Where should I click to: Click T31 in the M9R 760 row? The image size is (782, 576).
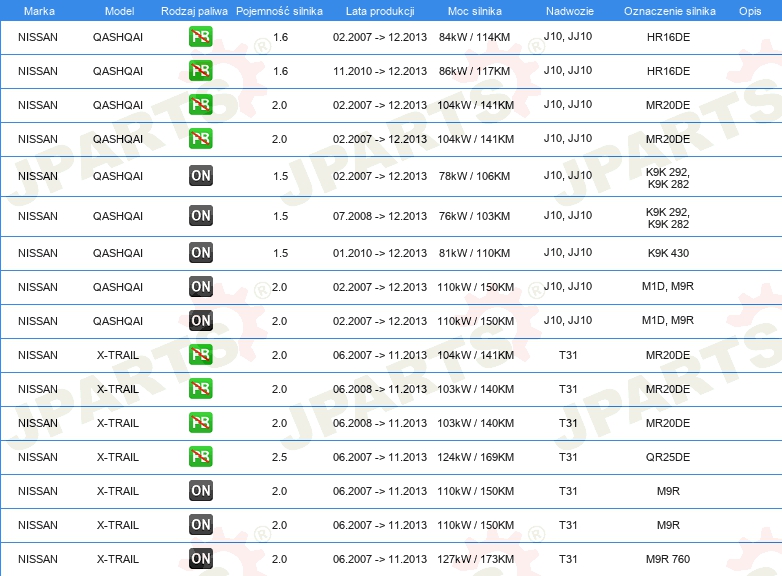(x=568, y=559)
